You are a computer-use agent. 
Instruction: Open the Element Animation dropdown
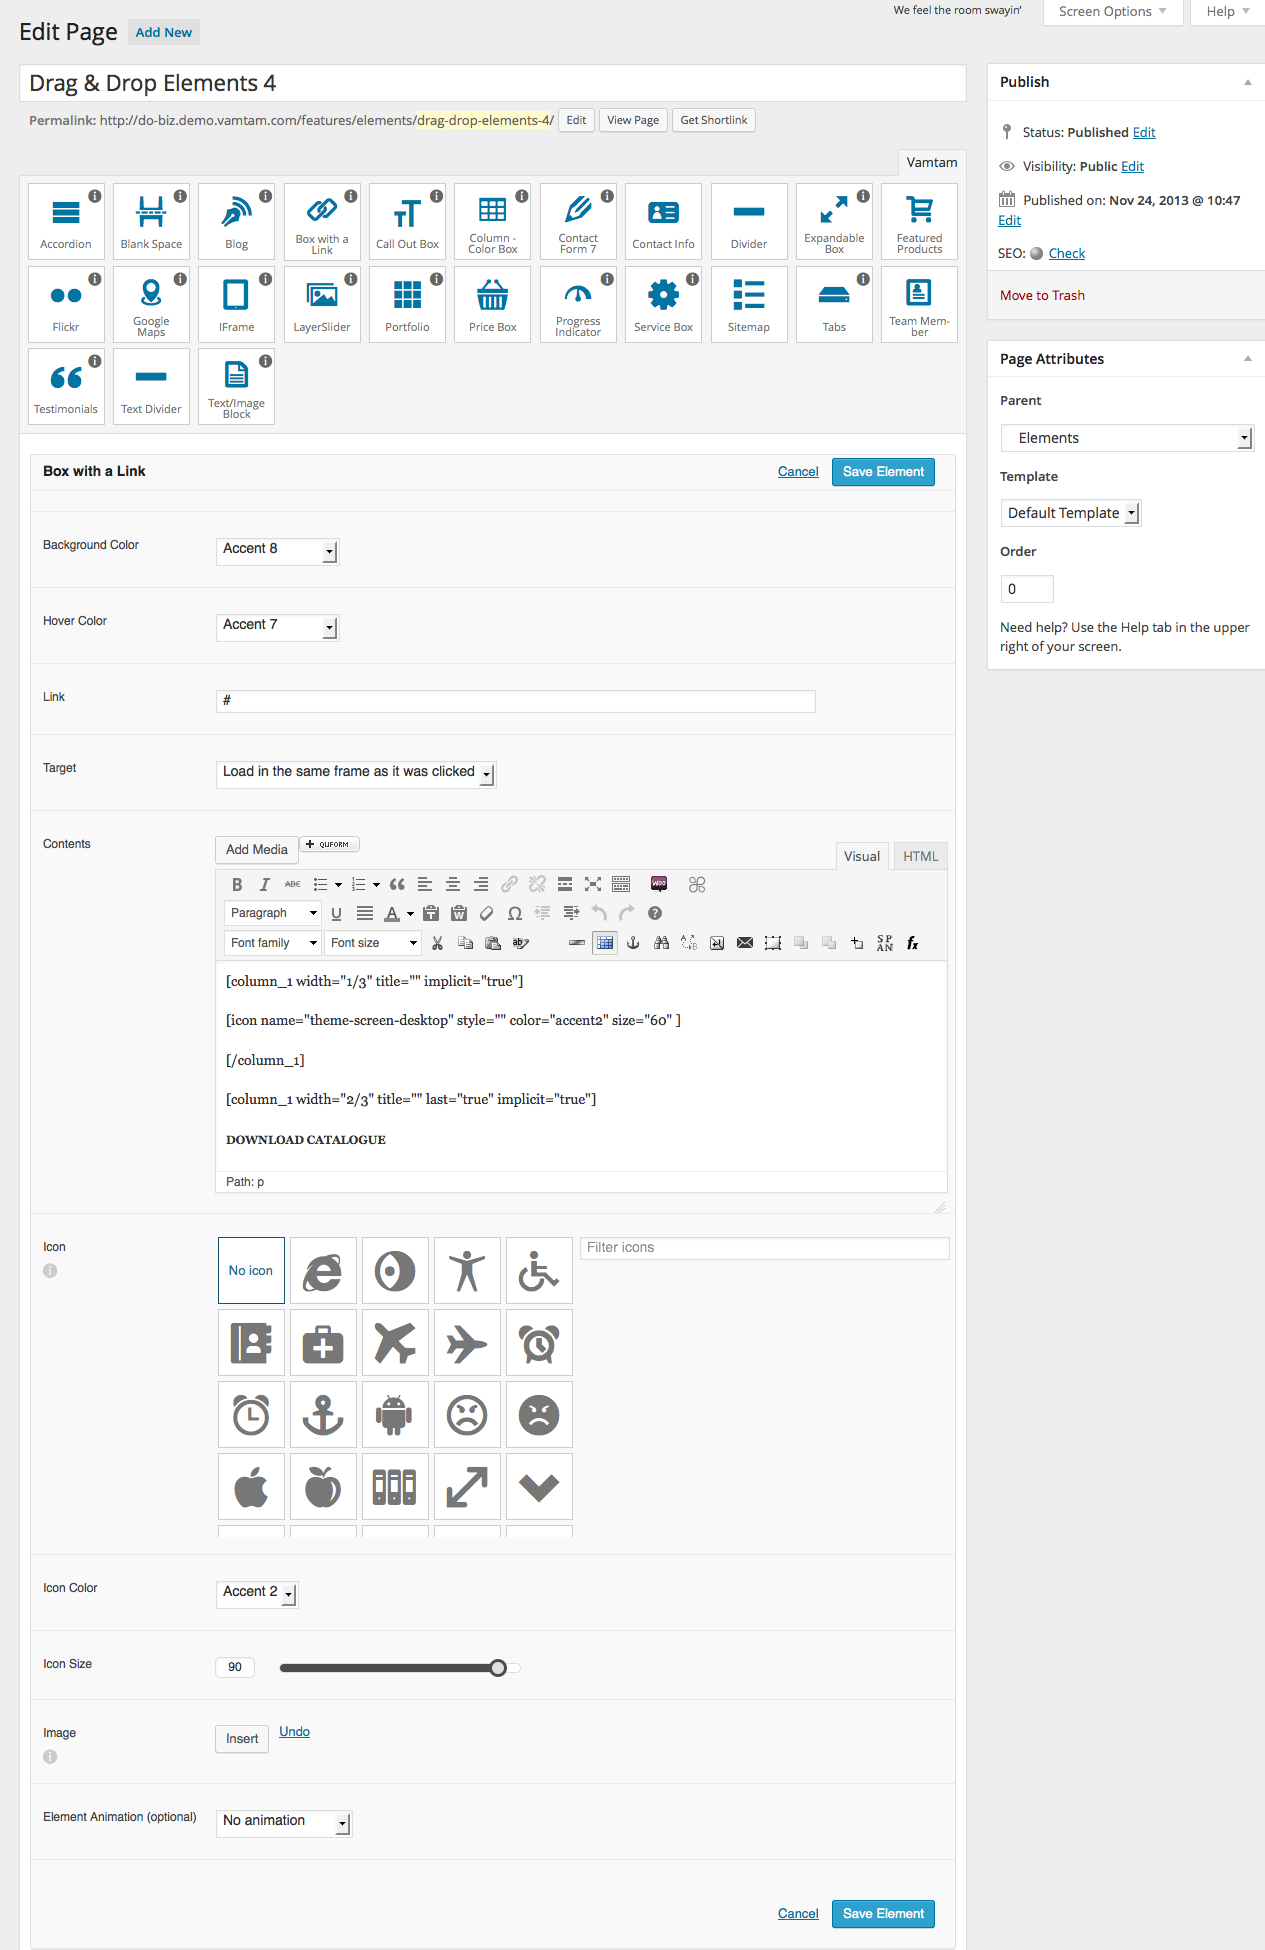(284, 1822)
